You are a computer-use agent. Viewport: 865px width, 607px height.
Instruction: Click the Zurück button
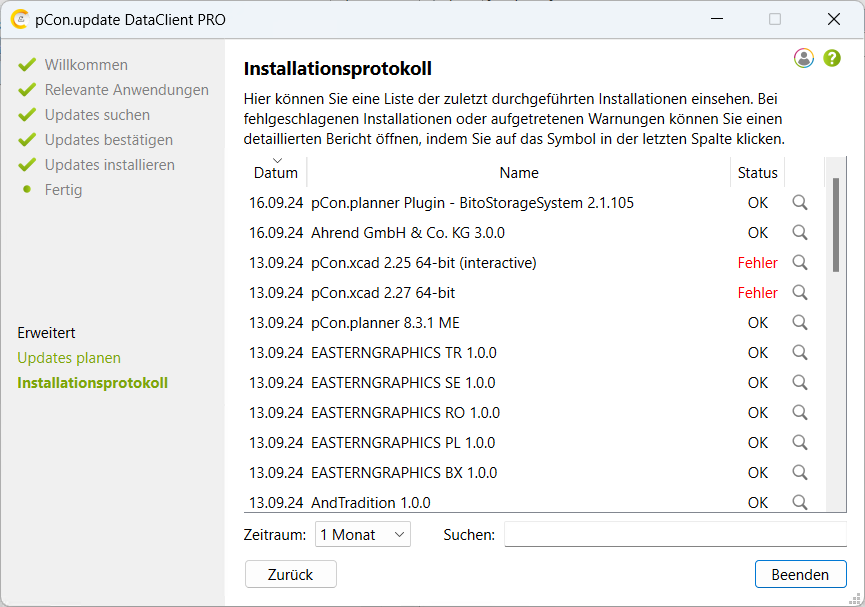click(x=291, y=574)
